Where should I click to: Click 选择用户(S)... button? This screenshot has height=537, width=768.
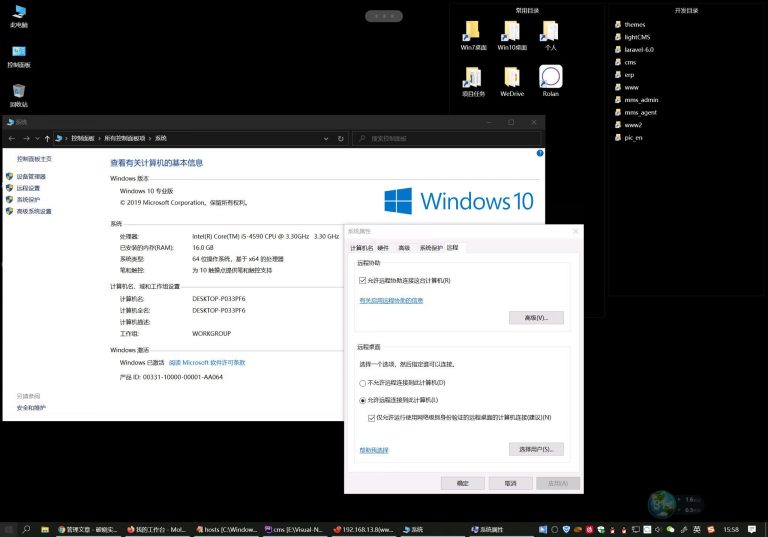(536, 449)
